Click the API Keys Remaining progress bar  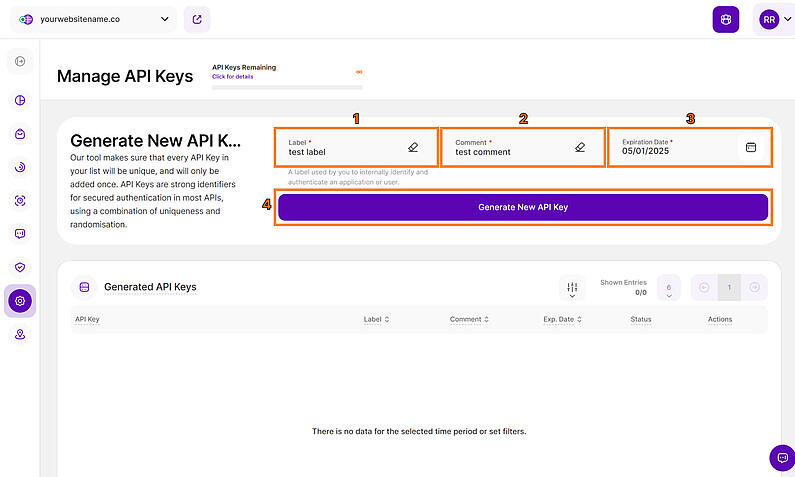(287, 87)
